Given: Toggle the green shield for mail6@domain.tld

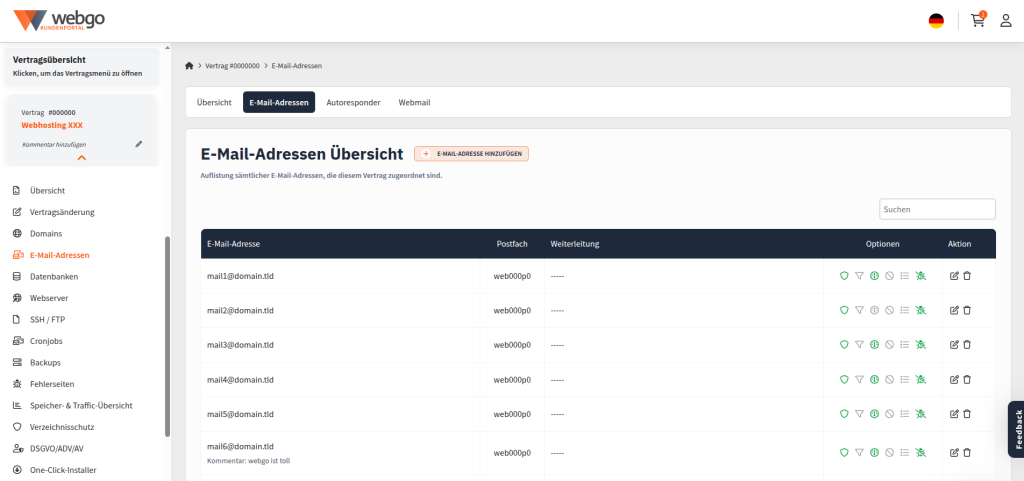Looking at the screenshot, I should click(844, 452).
